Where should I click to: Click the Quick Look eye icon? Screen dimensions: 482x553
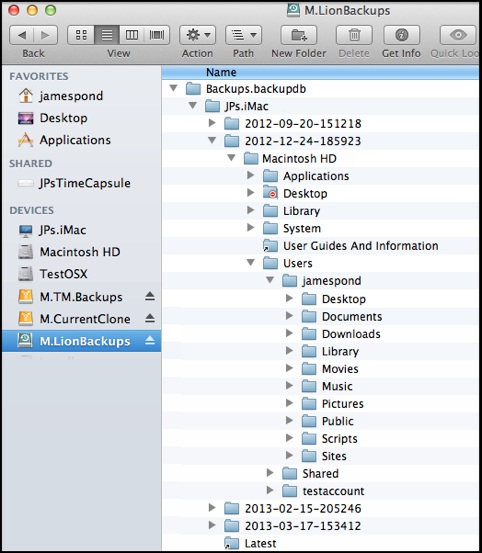pyautogui.click(x=458, y=35)
